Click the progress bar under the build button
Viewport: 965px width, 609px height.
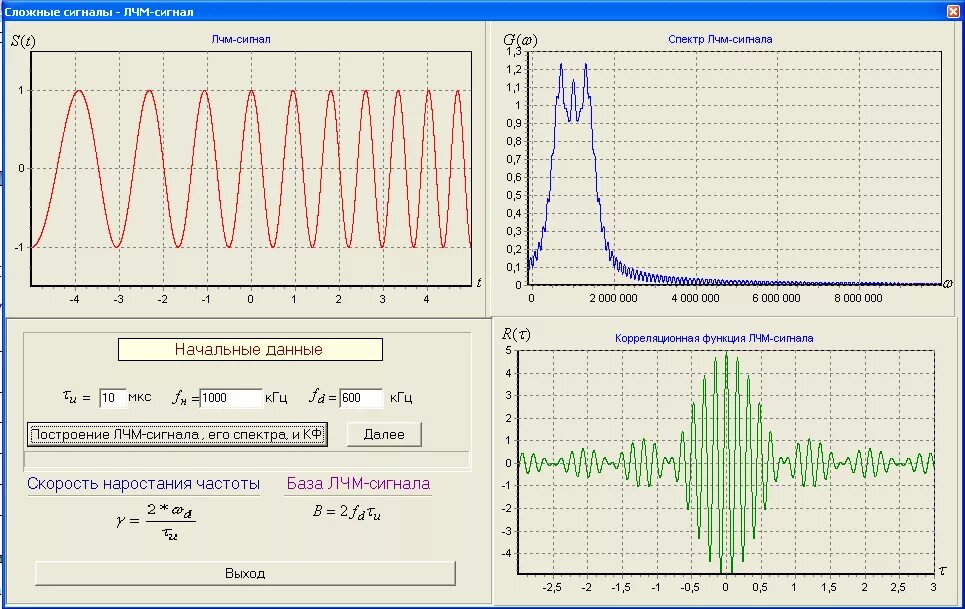tap(246, 460)
